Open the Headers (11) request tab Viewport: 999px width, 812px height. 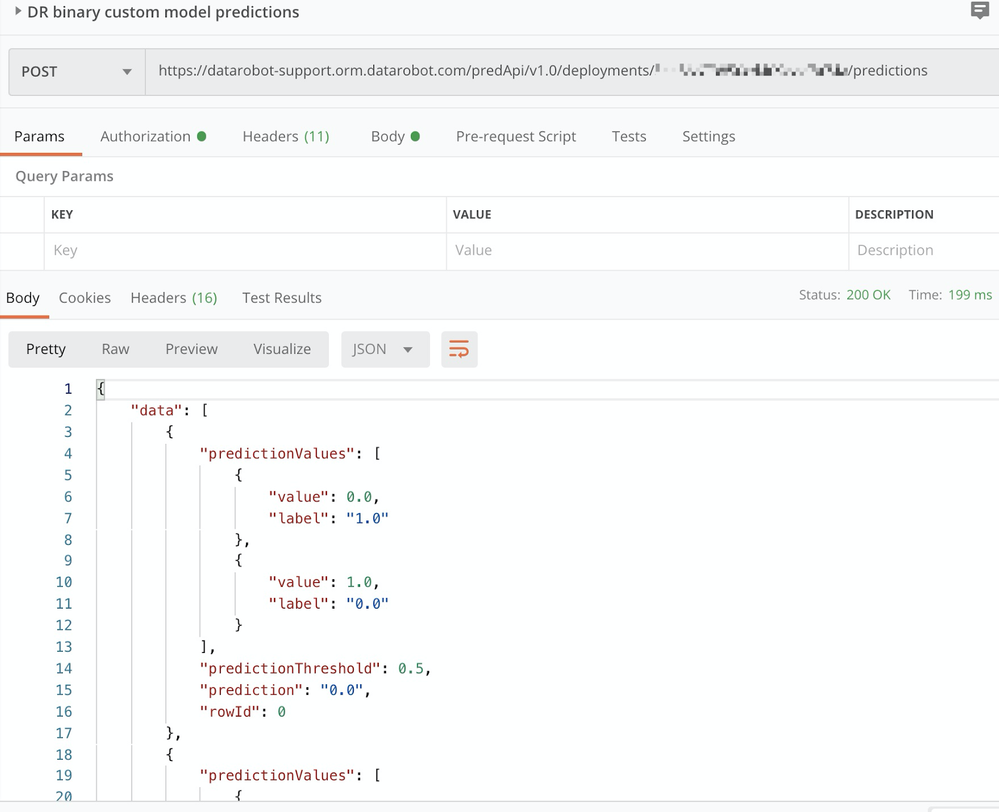[x=286, y=136]
